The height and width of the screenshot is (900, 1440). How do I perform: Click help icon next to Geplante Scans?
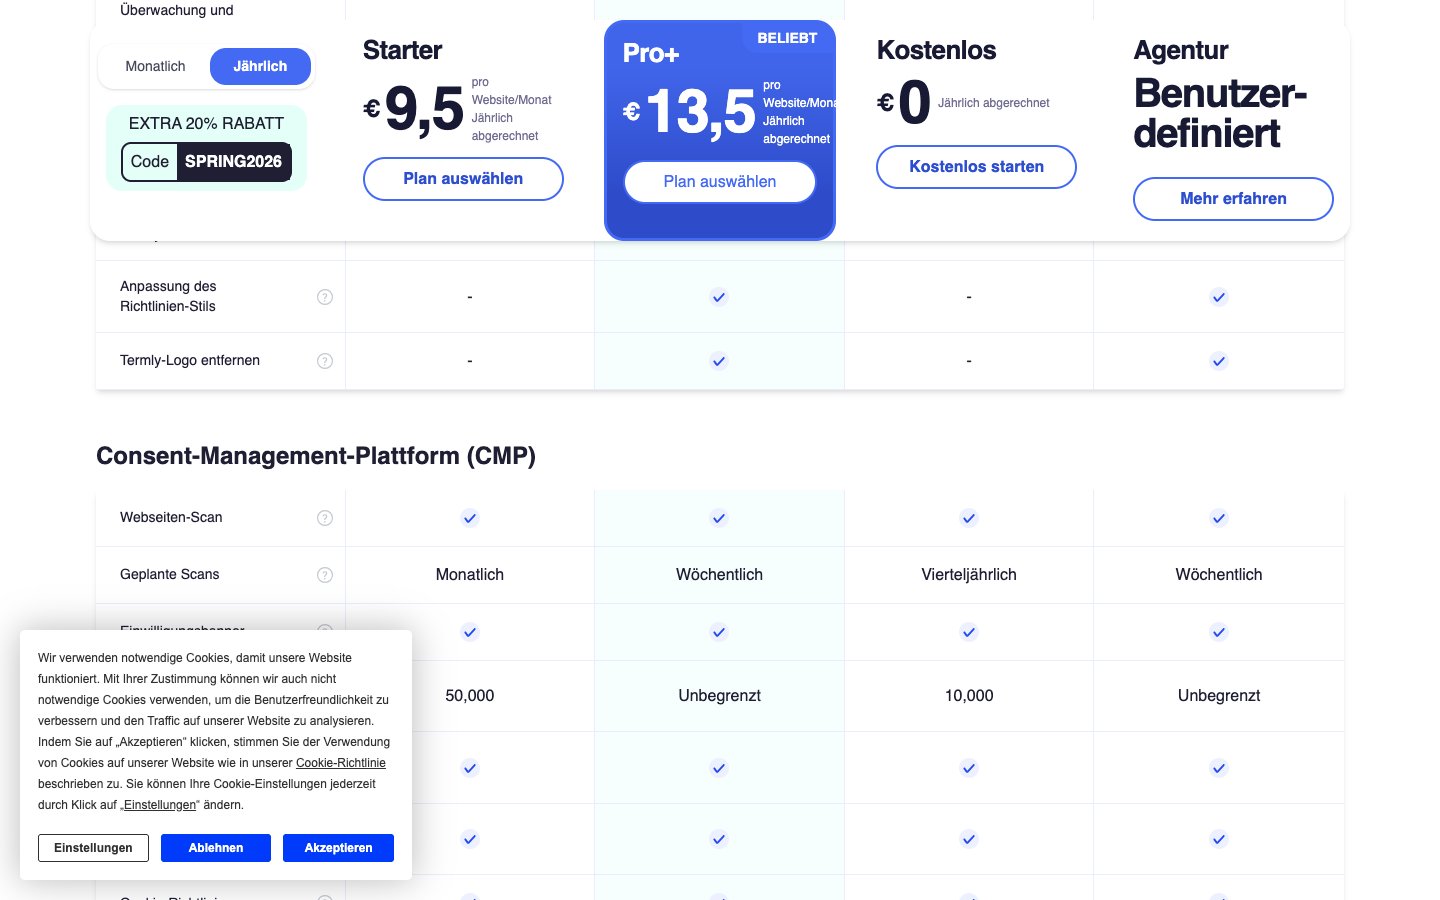tap(325, 575)
